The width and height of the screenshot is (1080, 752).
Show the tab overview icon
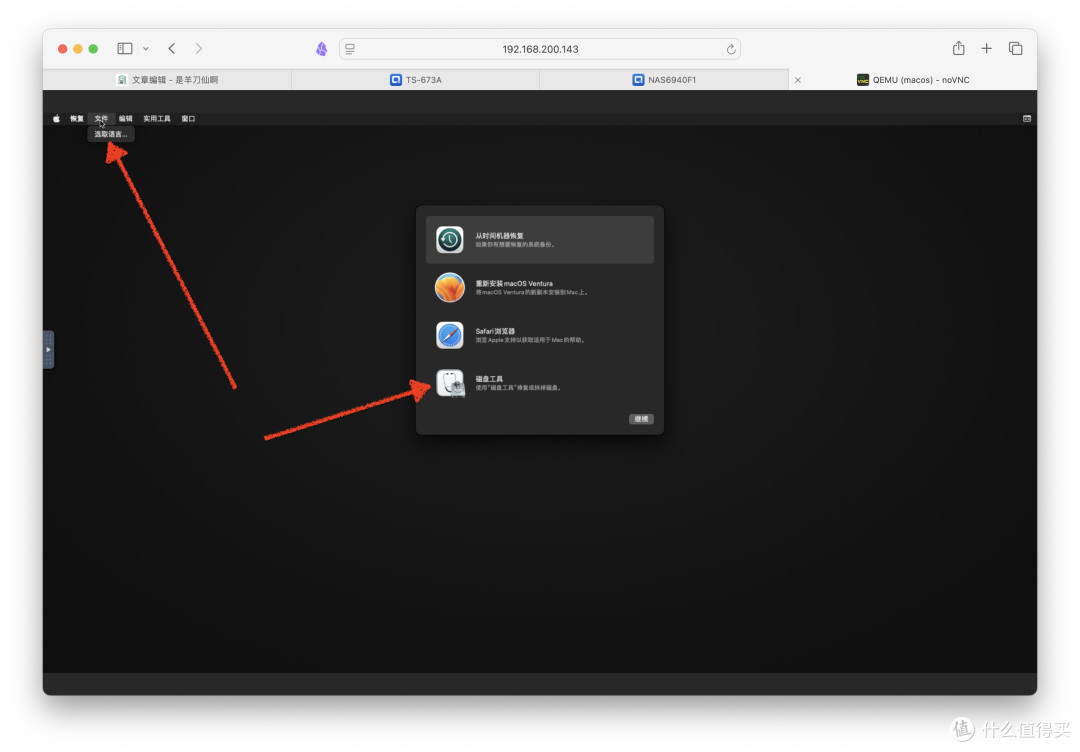pyautogui.click(x=1015, y=48)
